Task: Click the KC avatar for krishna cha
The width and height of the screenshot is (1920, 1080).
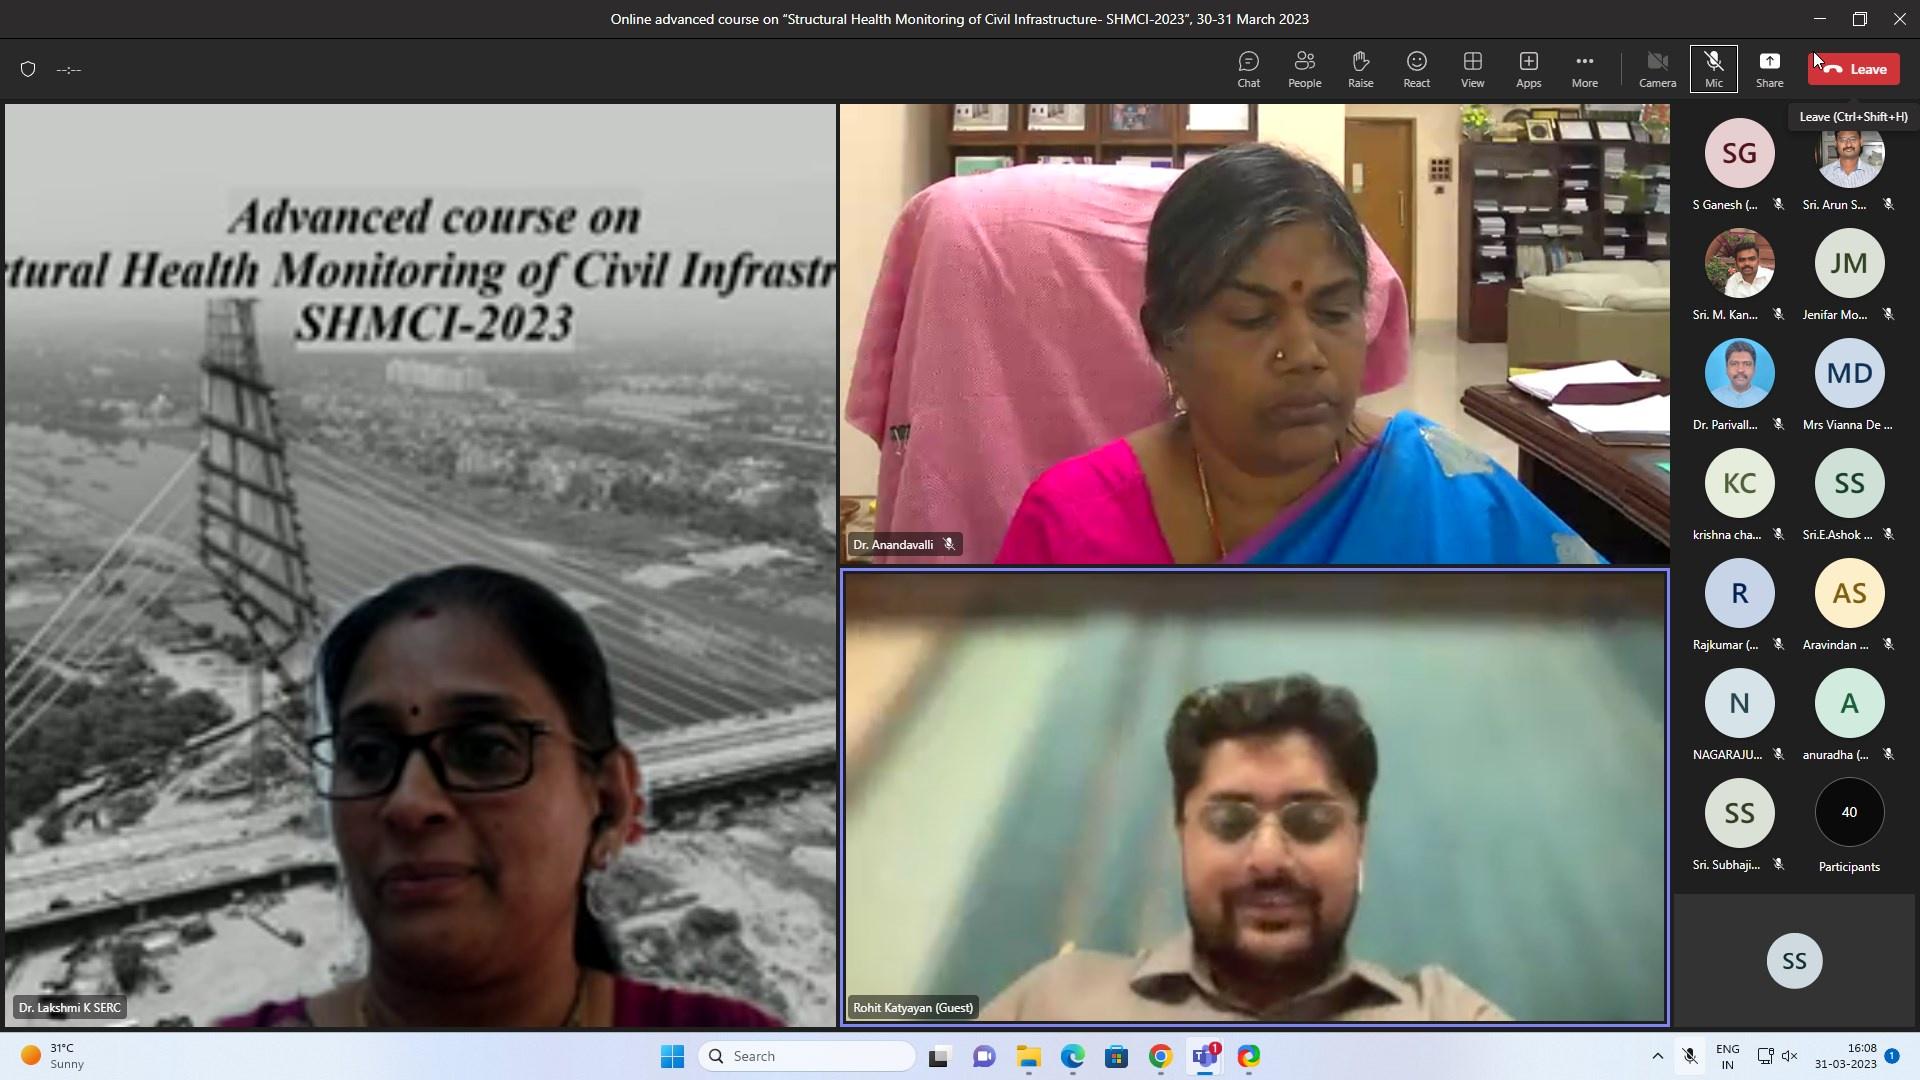Action: 1739,483
